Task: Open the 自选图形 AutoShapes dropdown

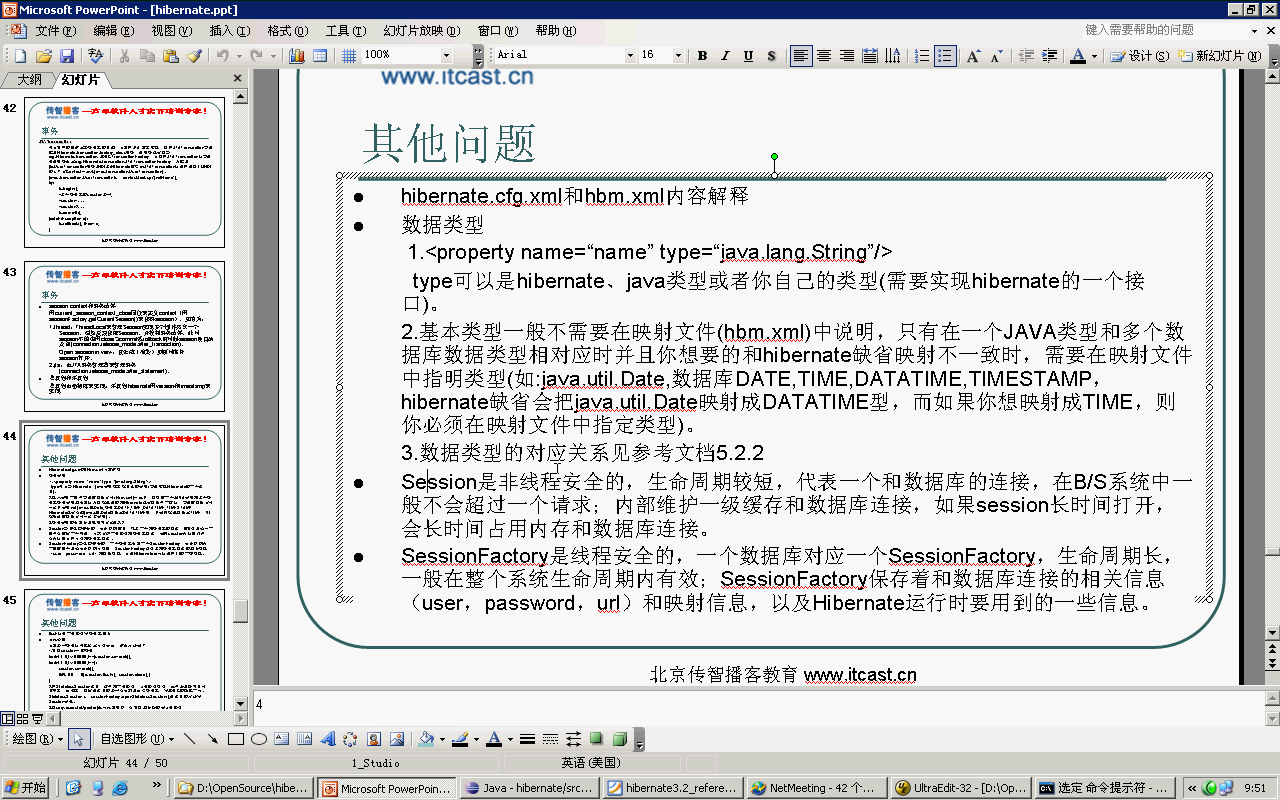Action: pyautogui.click(x=137, y=740)
